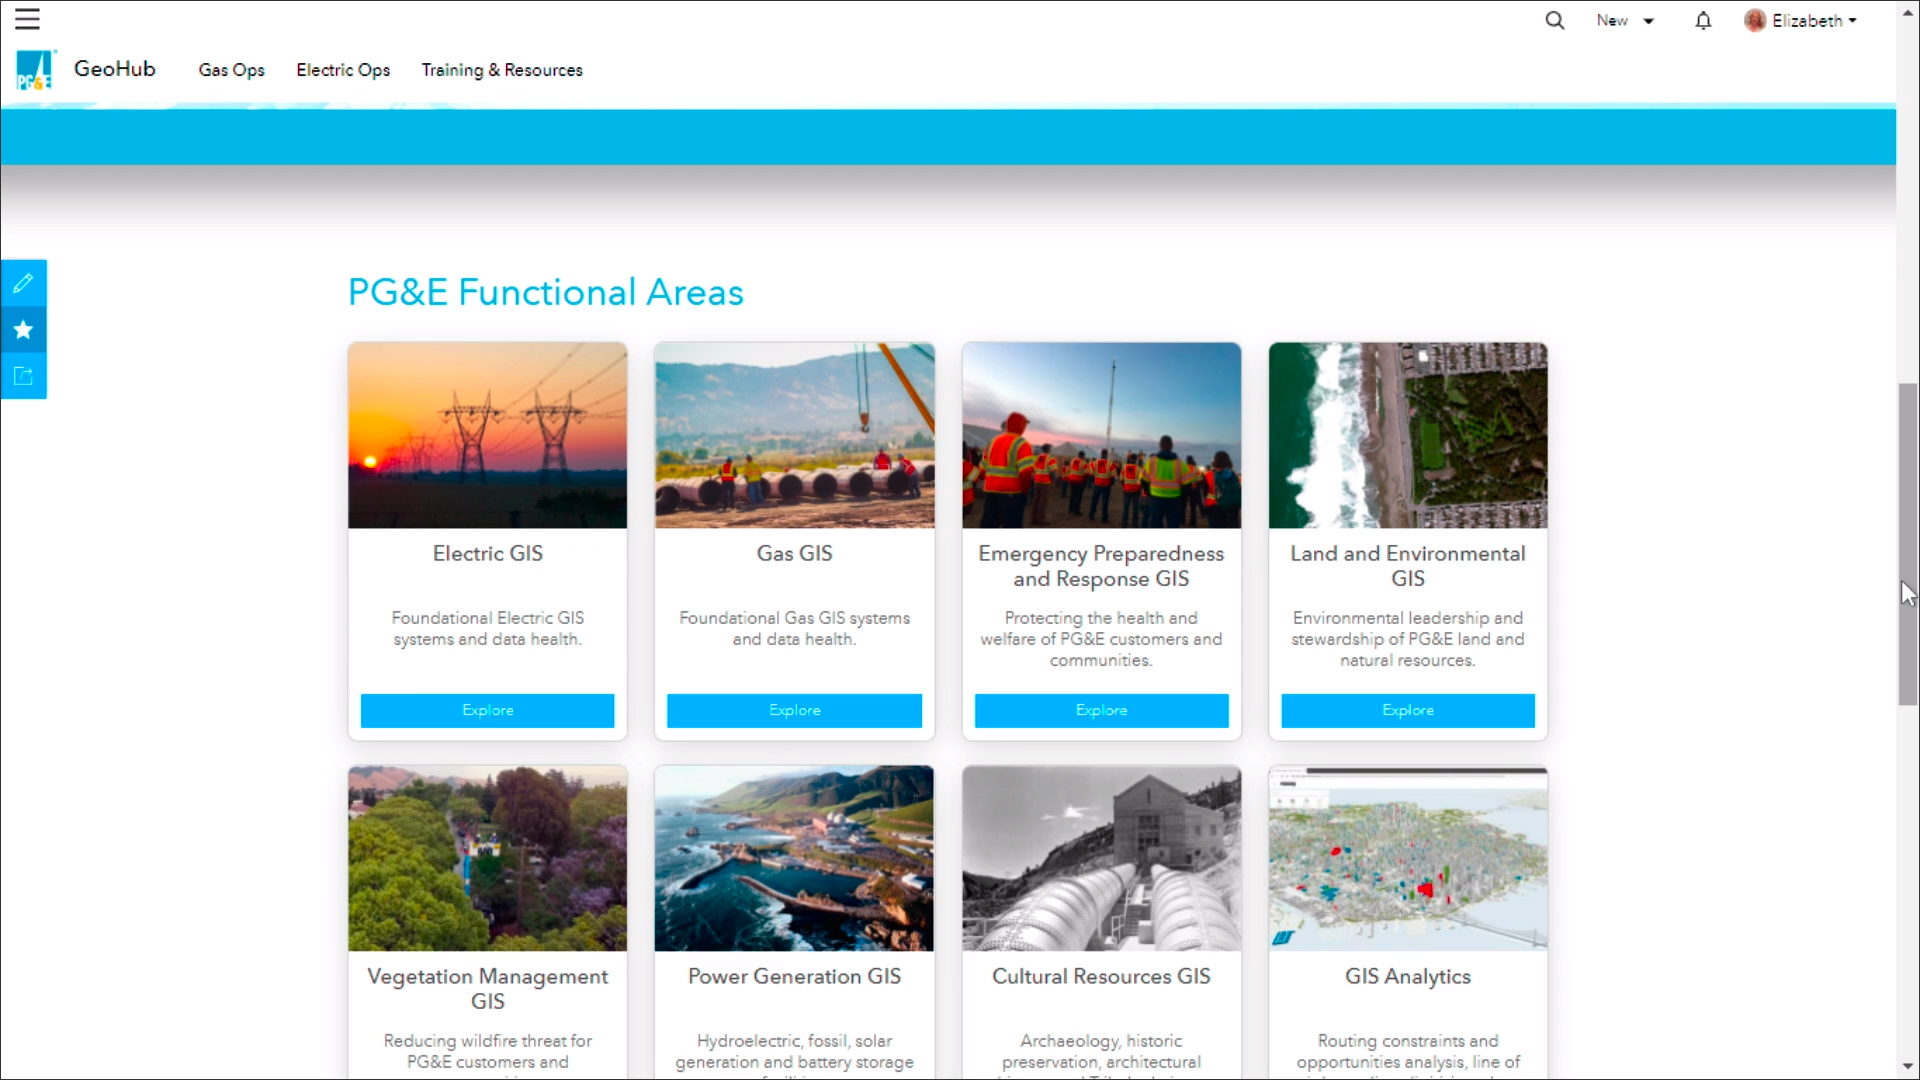Click the GIS Analytics 3D map image
Image resolution: width=1920 pixels, height=1080 pixels.
[x=1408, y=858]
